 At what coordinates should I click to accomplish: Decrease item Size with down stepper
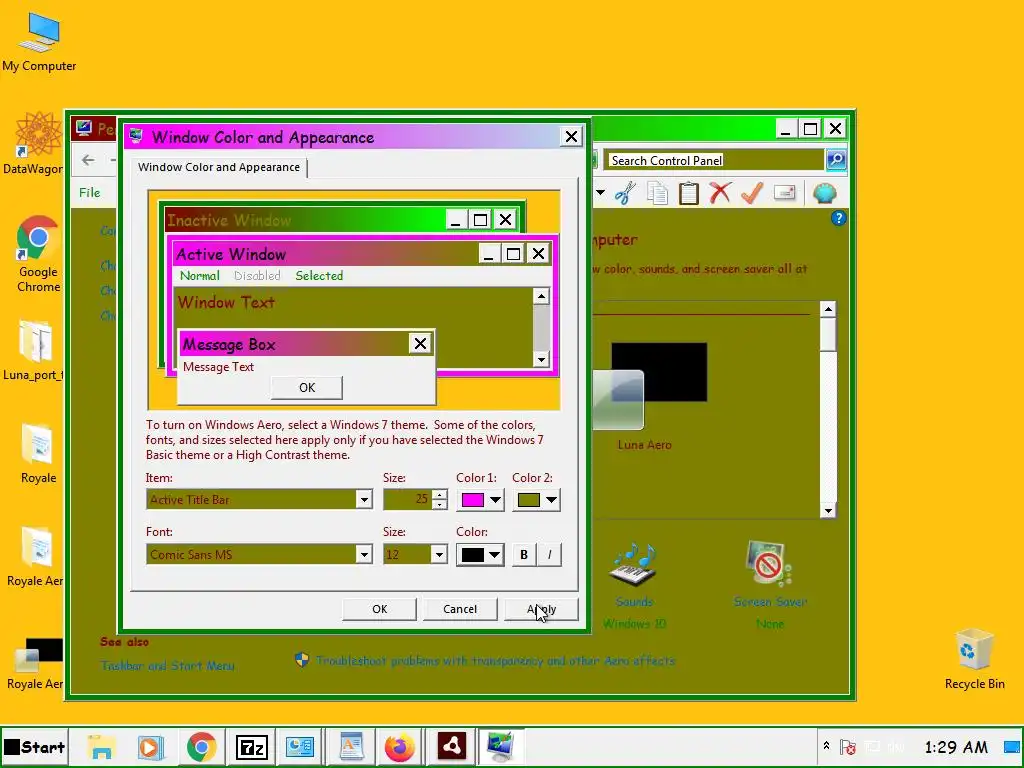tap(440, 505)
